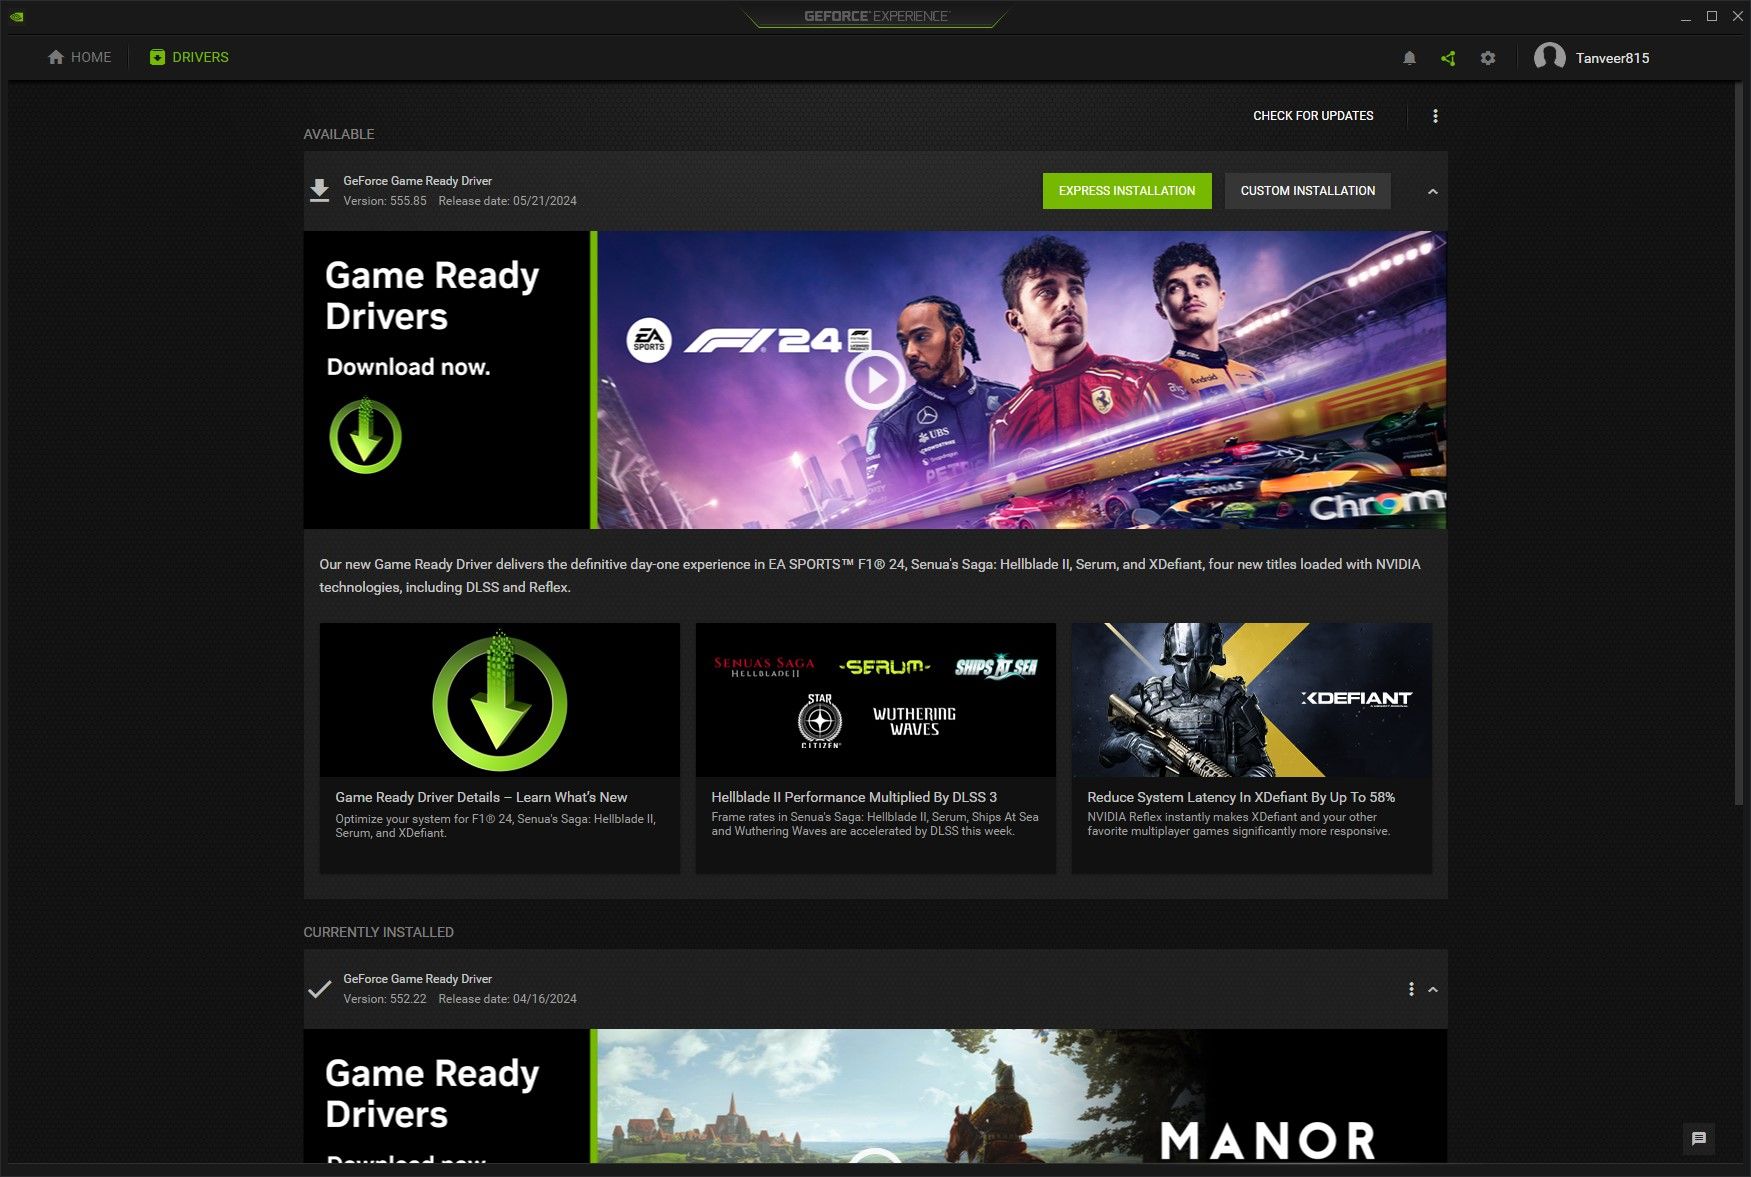Click the Tanveer815 user avatar
This screenshot has width=1751, height=1177.
1549,57
